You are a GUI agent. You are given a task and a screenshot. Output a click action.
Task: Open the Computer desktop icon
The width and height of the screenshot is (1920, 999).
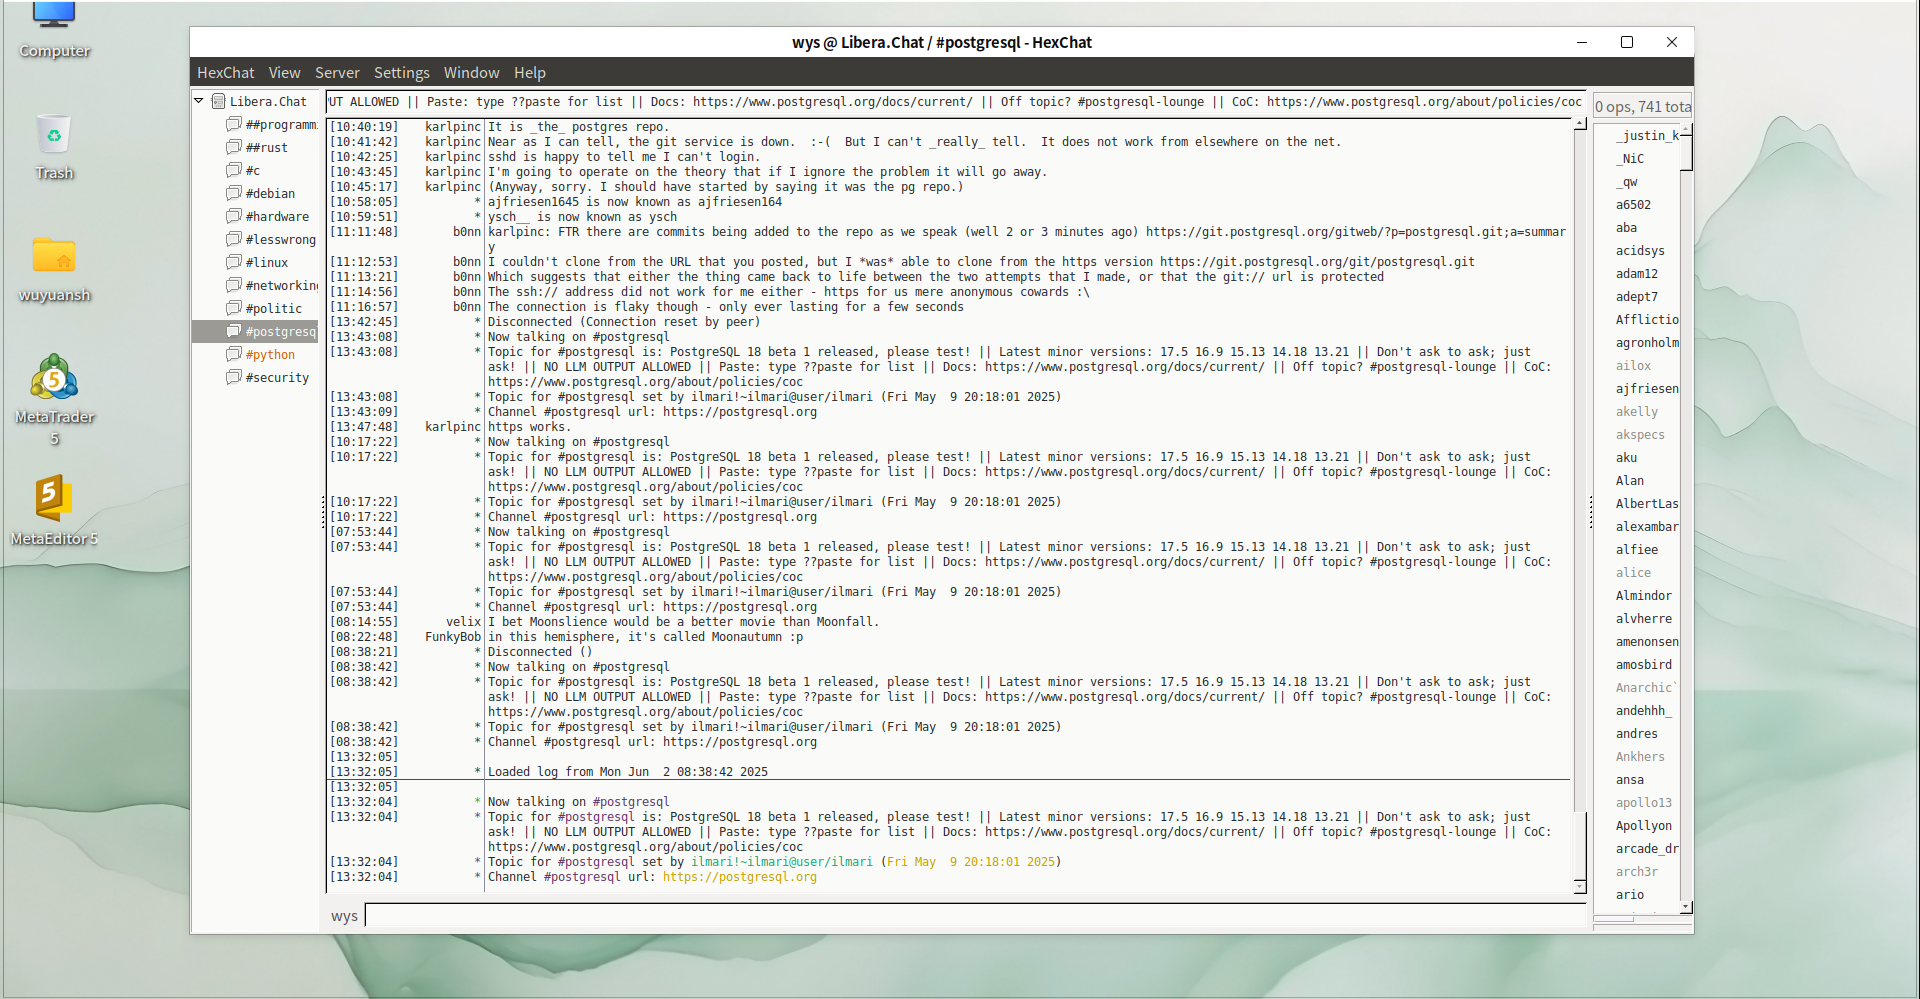[54, 20]
